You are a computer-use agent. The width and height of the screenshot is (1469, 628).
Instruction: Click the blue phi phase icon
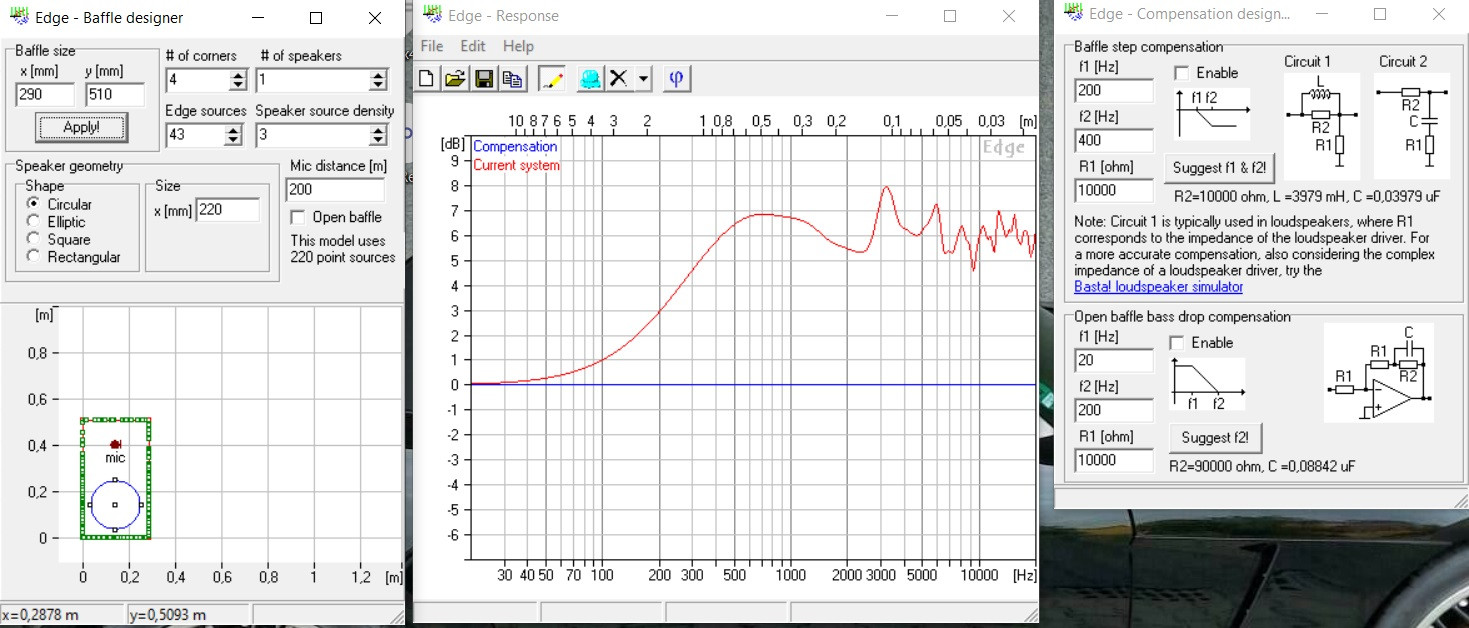tap(676, 79)
